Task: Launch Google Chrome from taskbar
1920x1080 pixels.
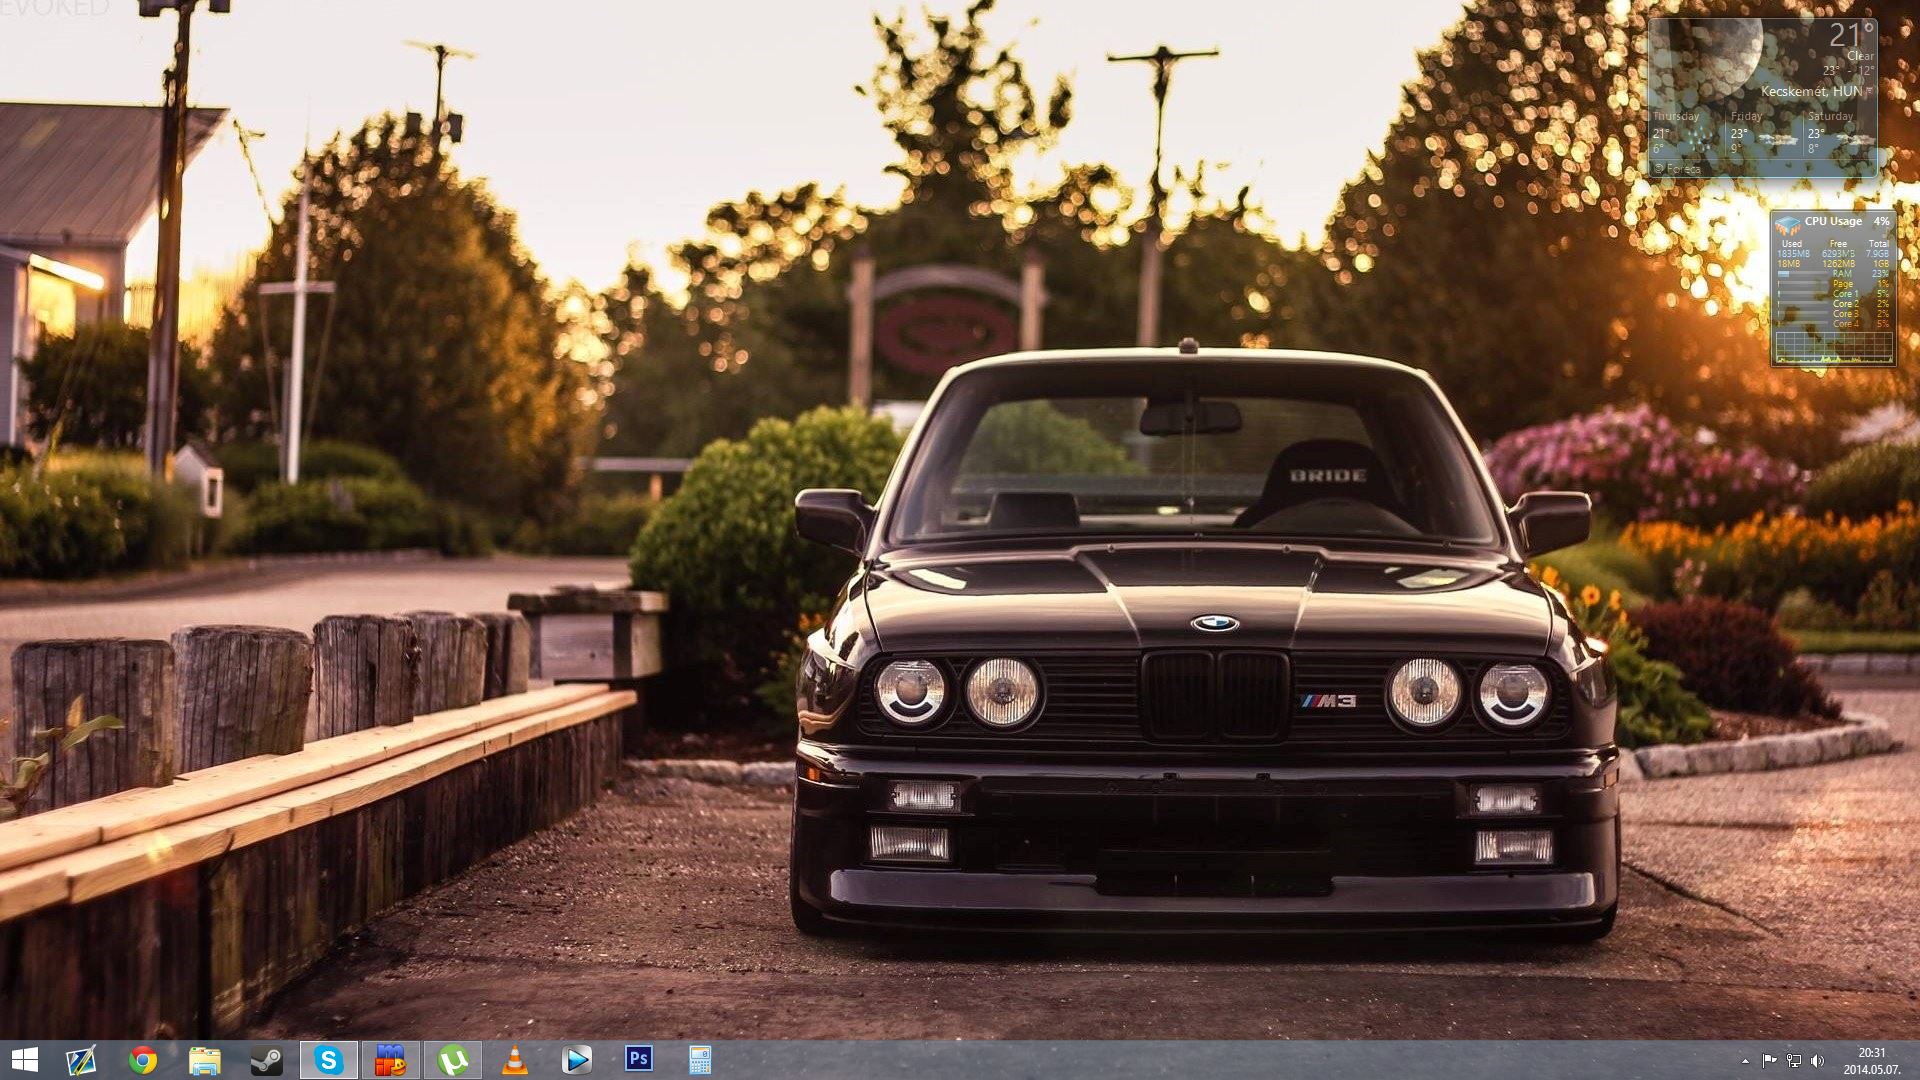Action: coord(143,1060)
